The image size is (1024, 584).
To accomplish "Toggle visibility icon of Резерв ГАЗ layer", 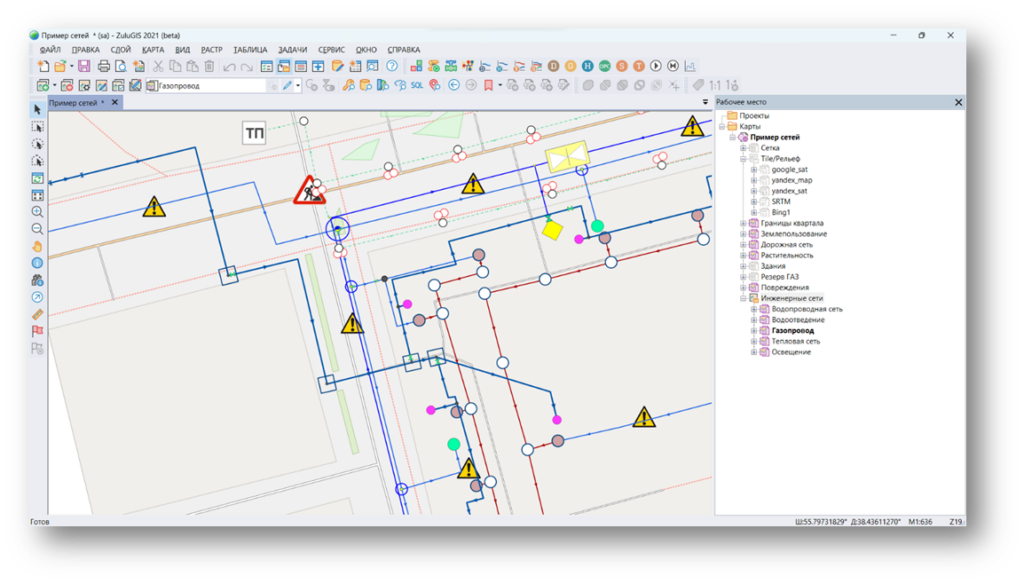I will 753,277.
